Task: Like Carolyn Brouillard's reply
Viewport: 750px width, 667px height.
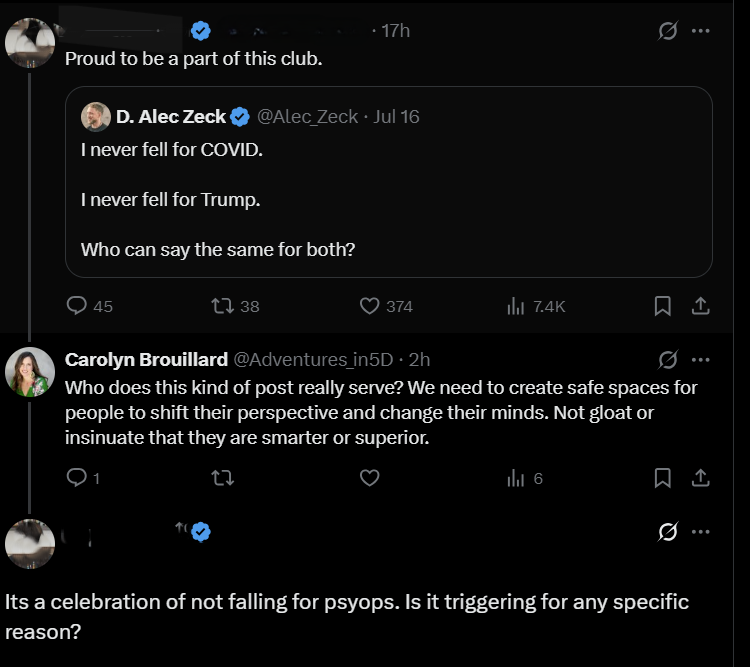Action: coord(371,478)
